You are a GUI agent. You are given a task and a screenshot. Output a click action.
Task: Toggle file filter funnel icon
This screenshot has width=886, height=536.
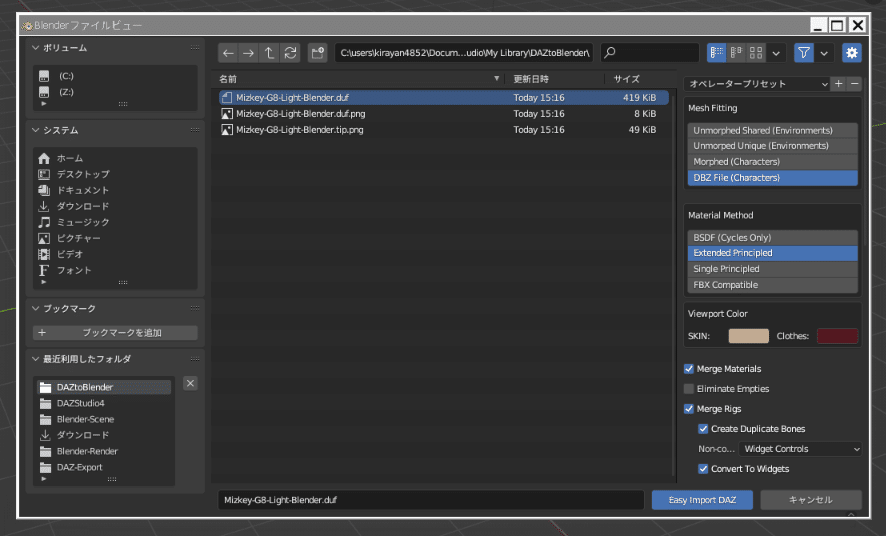(804, 53)
